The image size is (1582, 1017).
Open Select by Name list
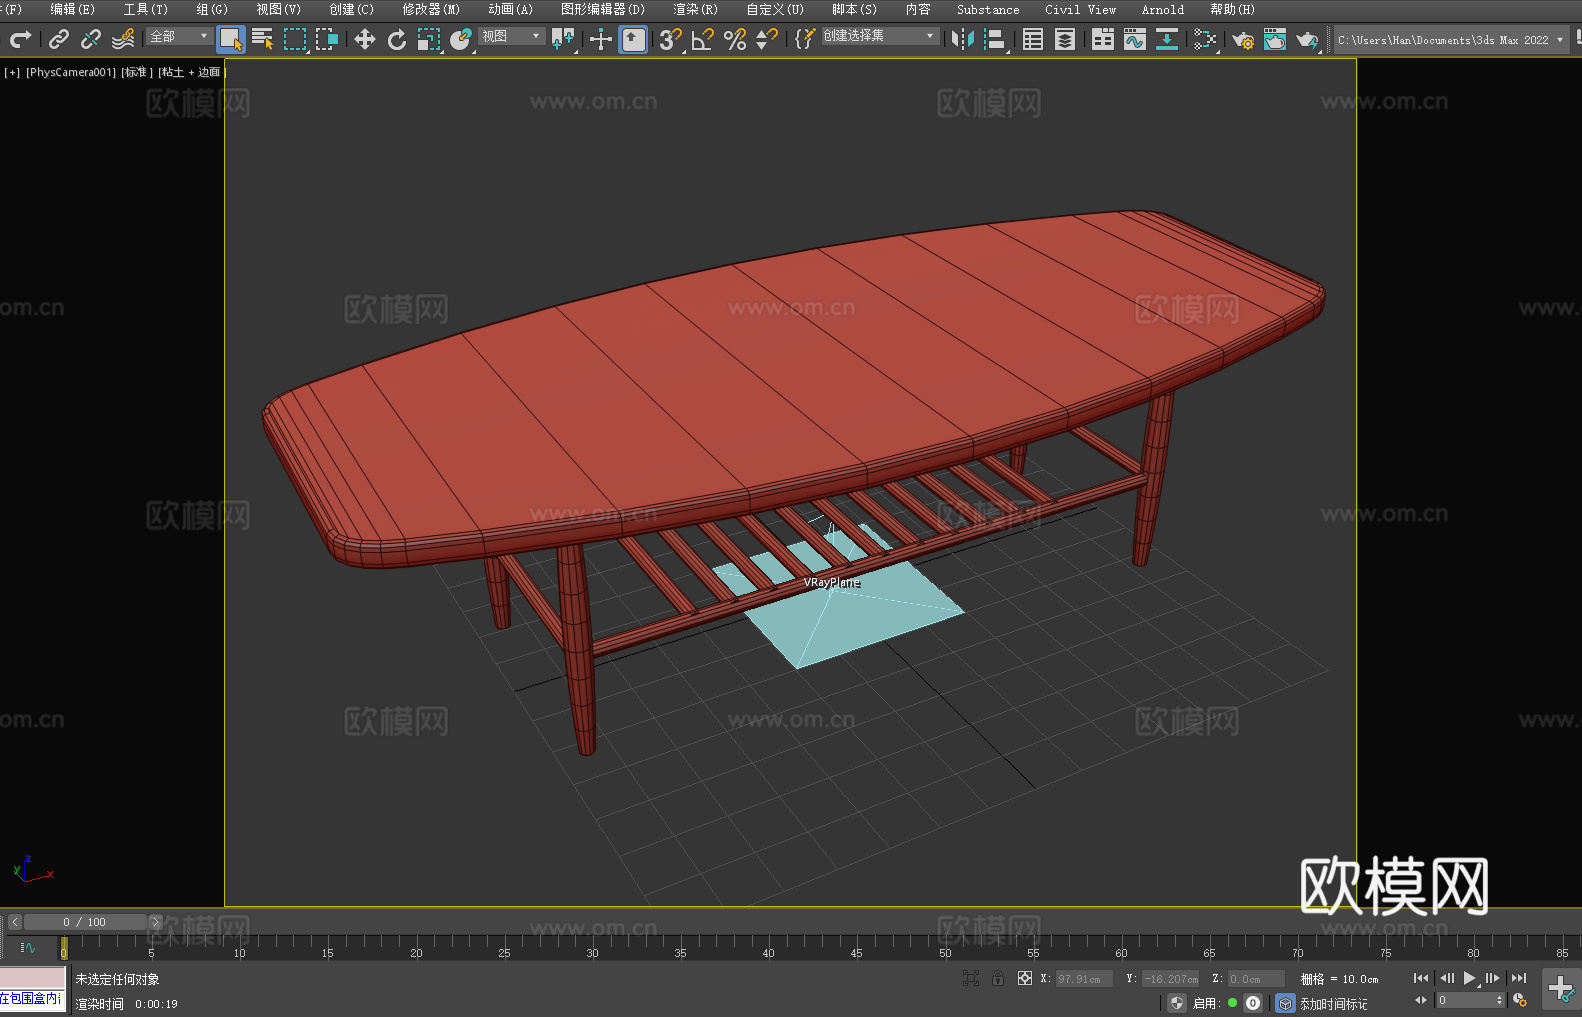click(x=263, y=39)
